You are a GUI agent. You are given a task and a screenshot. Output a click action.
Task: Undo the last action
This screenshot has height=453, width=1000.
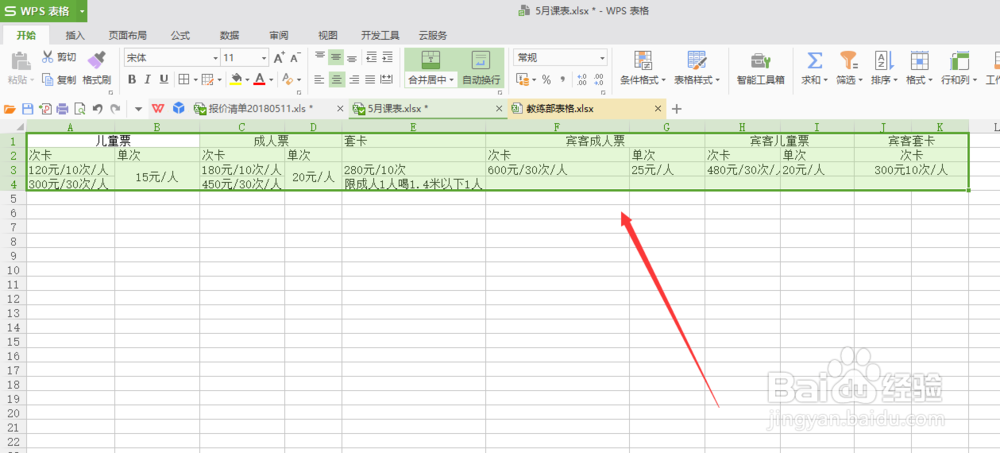point(97,109)
